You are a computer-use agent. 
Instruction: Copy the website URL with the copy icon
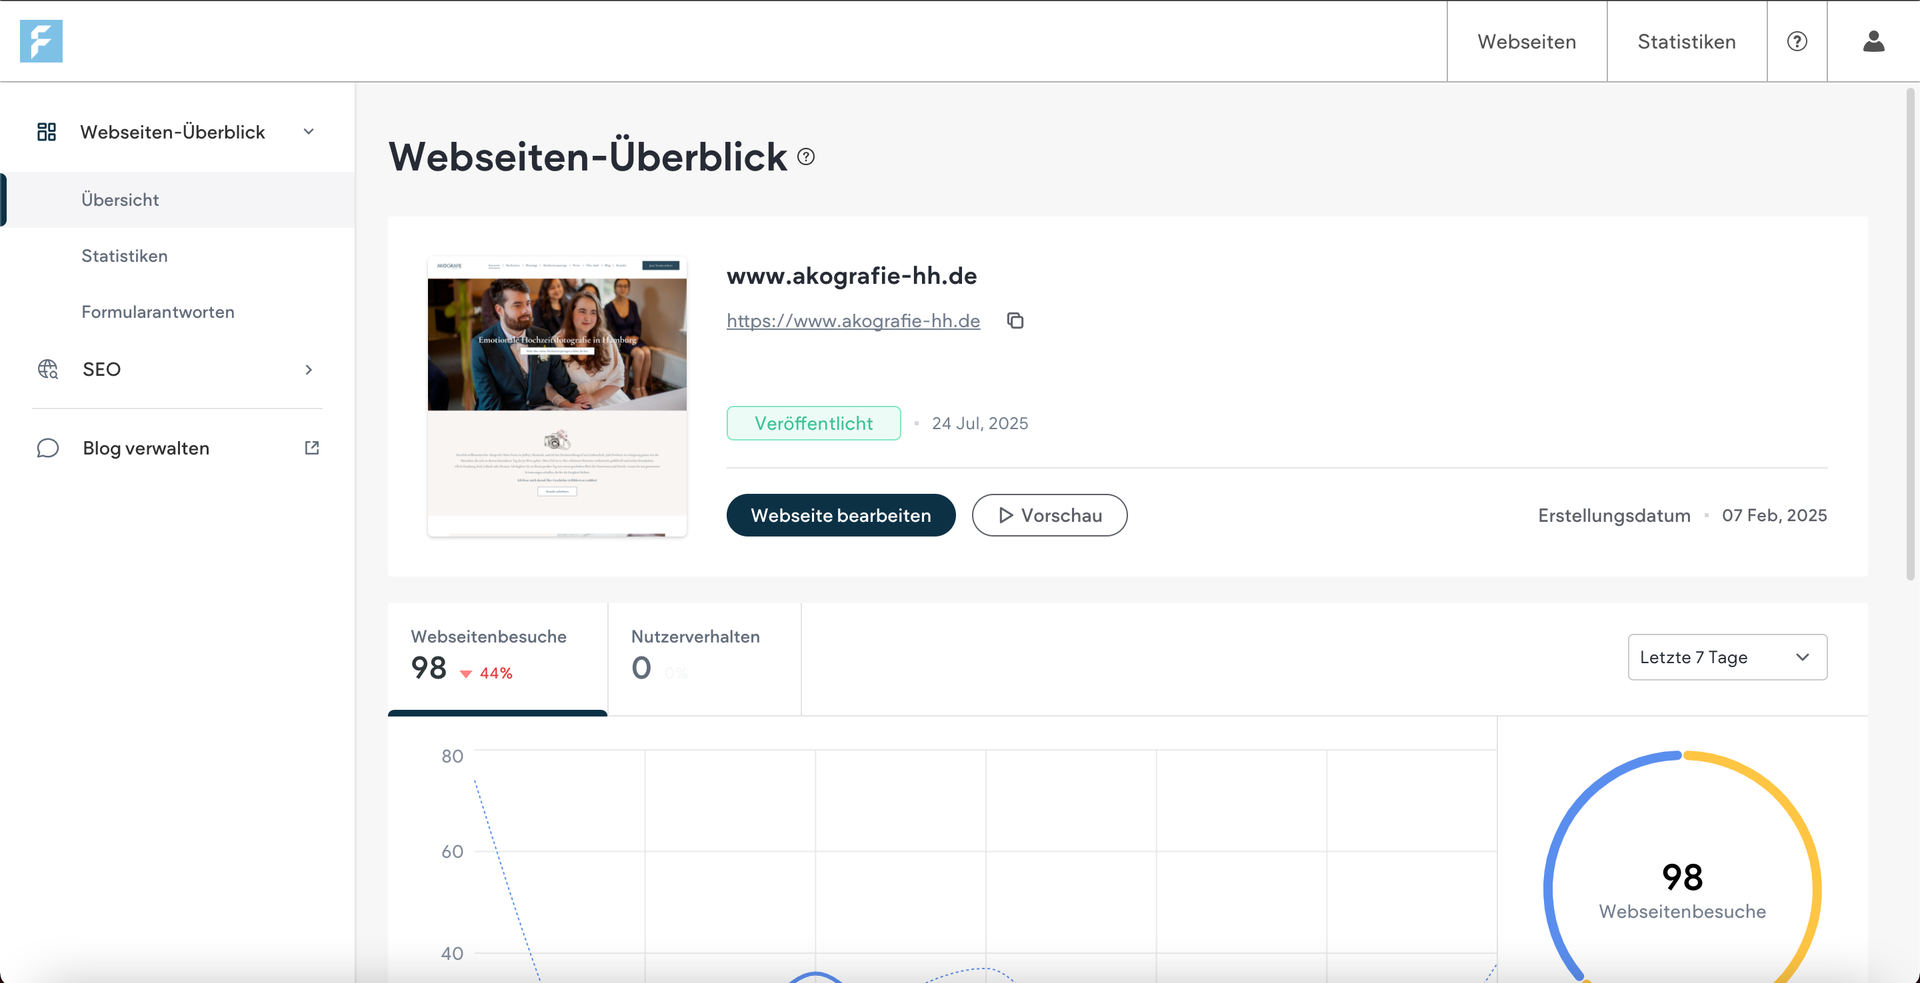tap(1015, 321)
